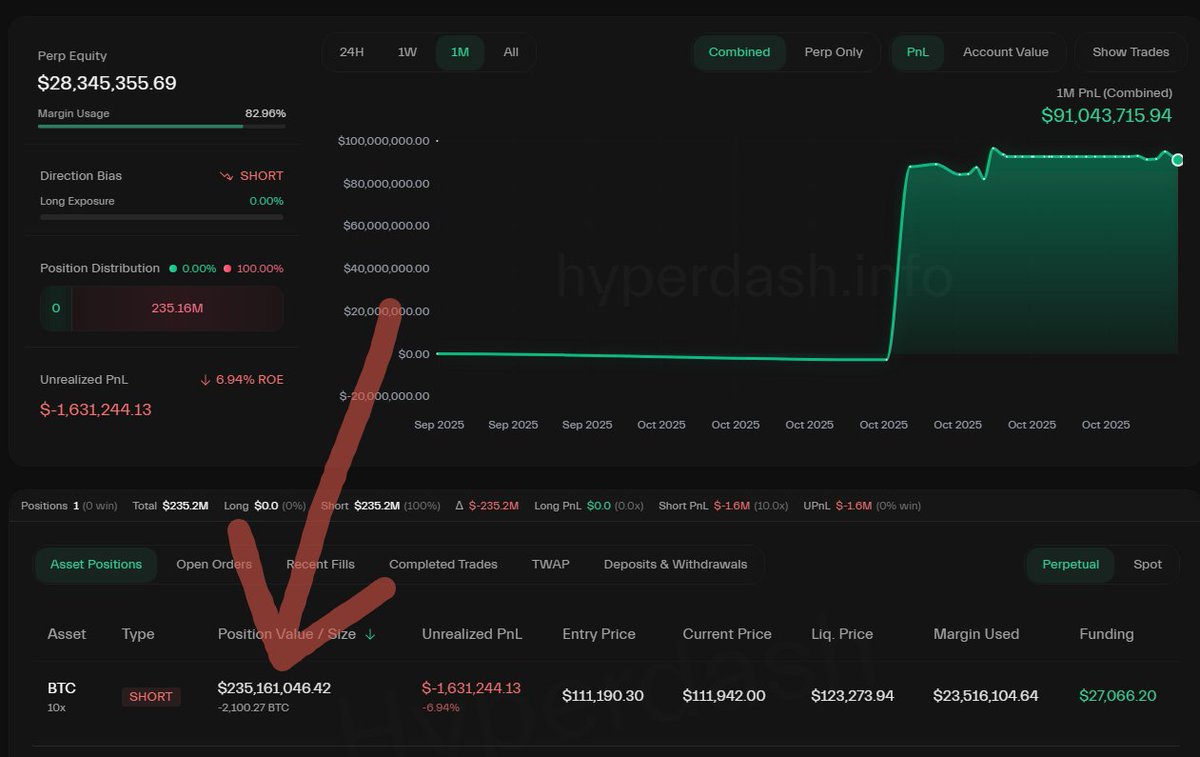Viewport: 1200px width, 757px height.
Task: Enable the Spot positions view
Action: pos(1147,564)
